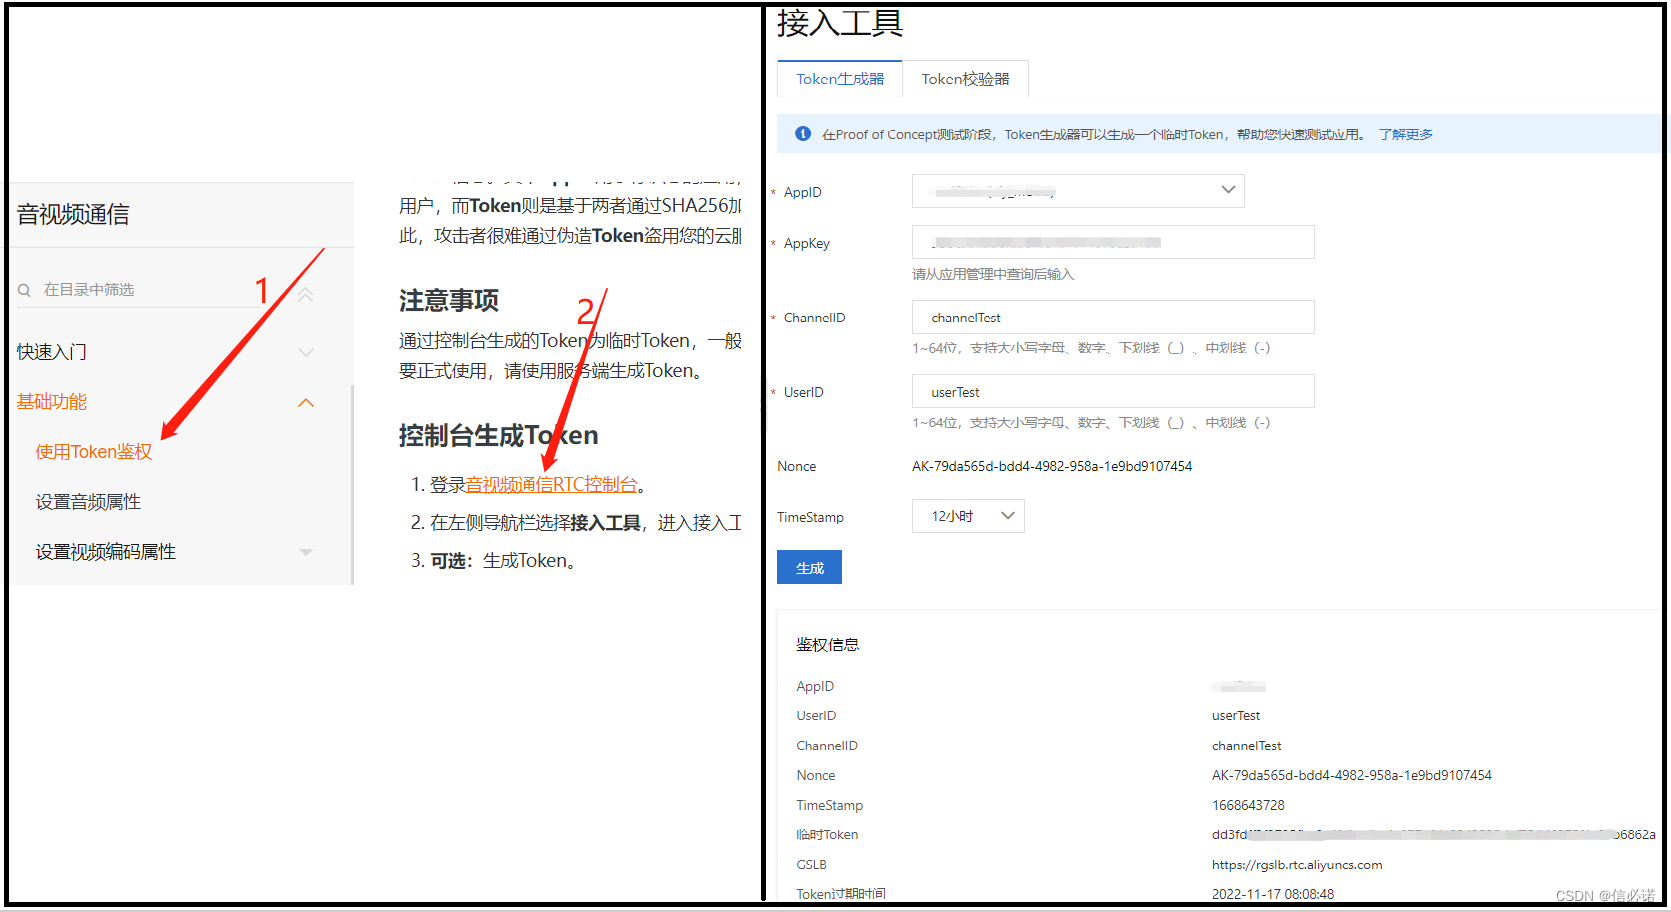Select 设置音频属性 in the sidebar

(87, 501)
